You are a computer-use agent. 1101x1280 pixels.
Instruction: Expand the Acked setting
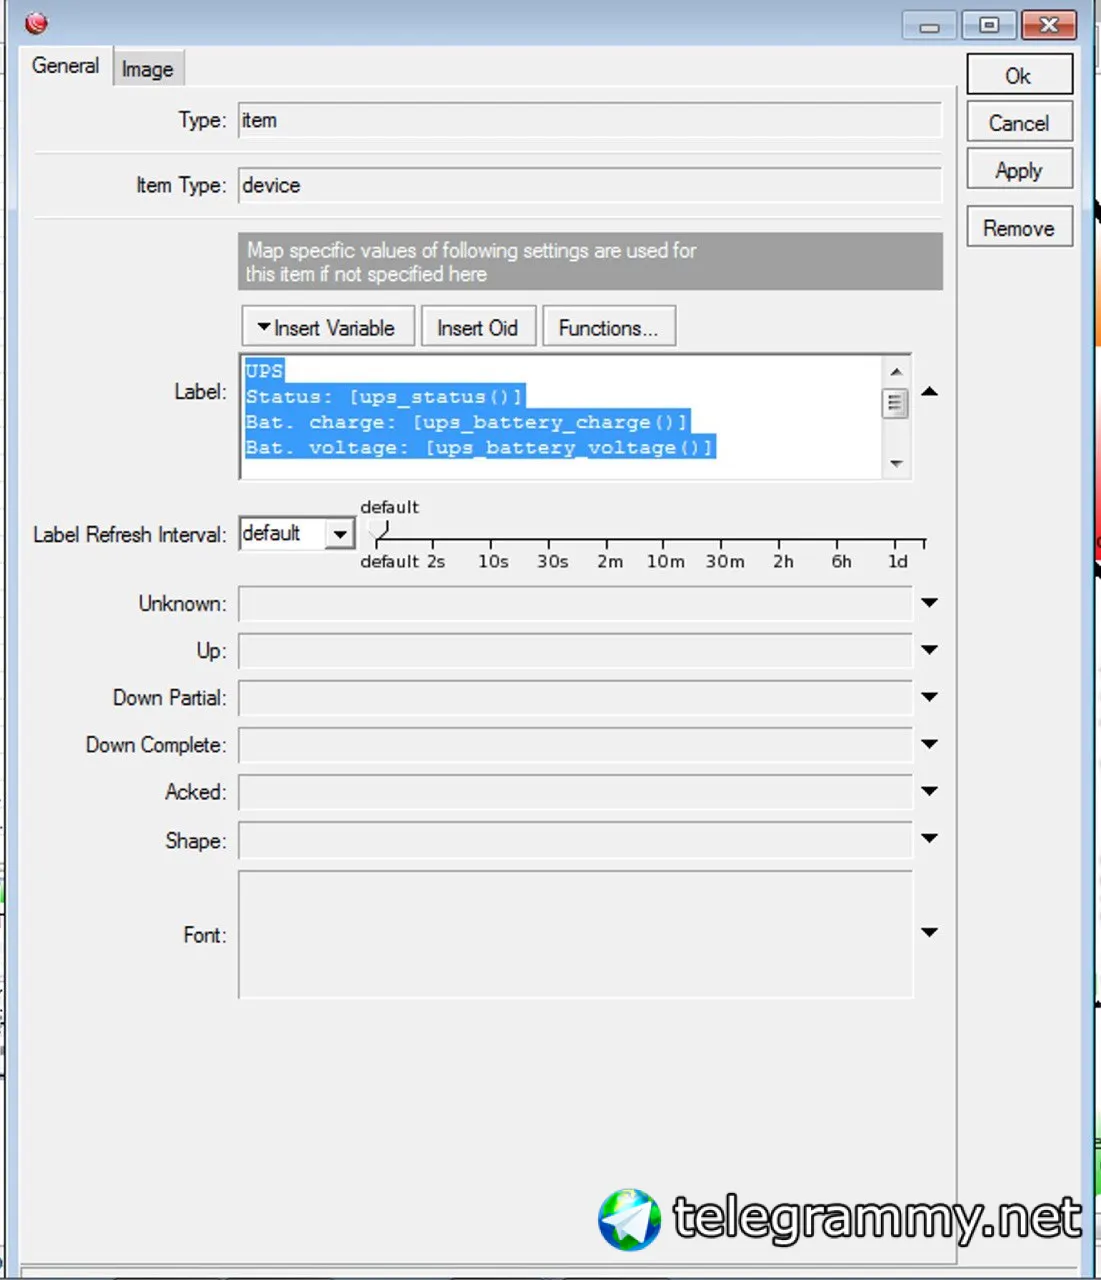click(929, 791)
